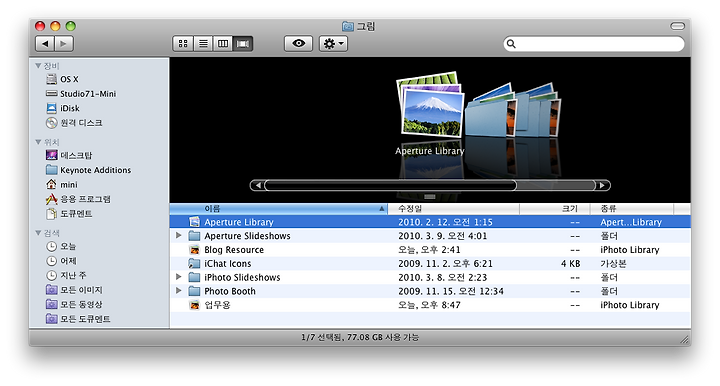Select Aperture Slideshows folder icon
This screenshot has width=720, height=386.
(195, 236)
